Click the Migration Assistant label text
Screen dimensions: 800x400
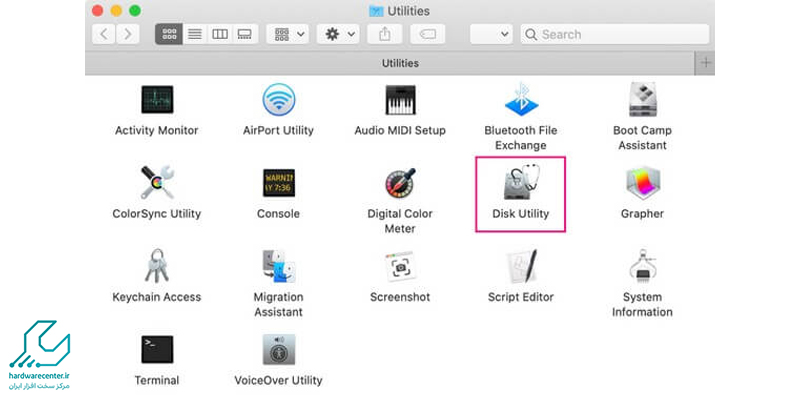click(279, 305)
